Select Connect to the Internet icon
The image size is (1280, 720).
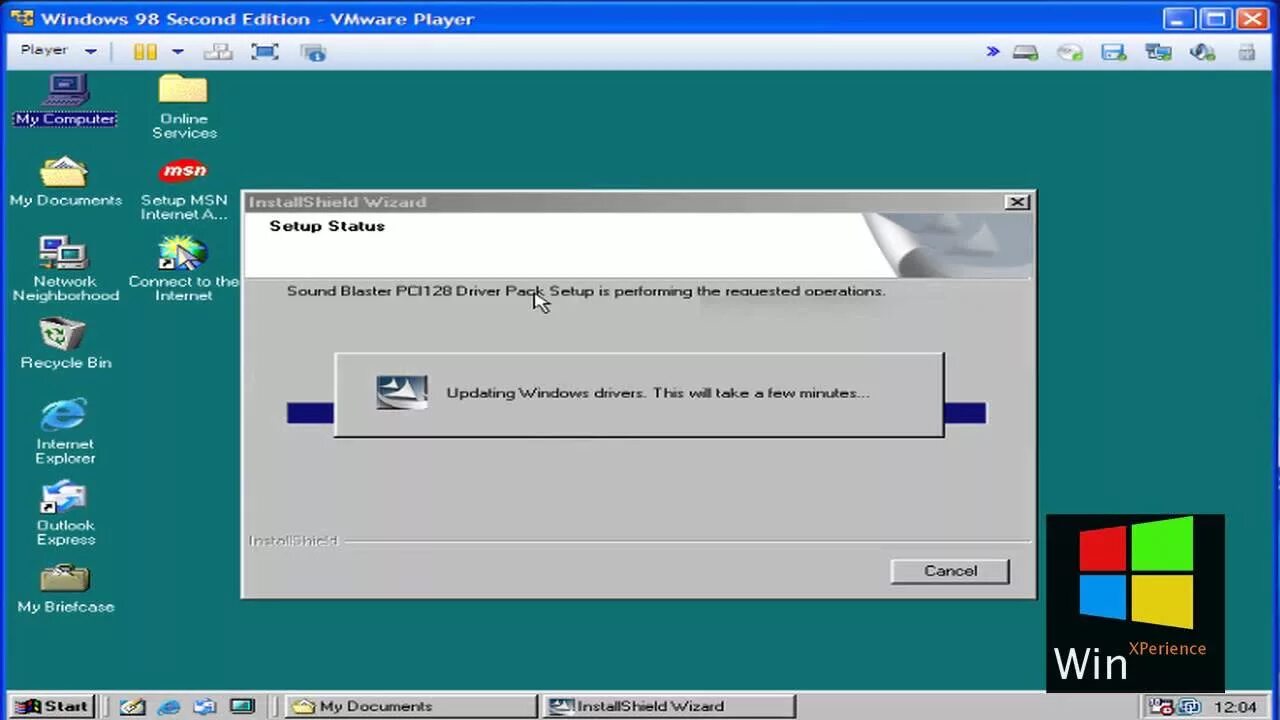(x=184, y=268)
